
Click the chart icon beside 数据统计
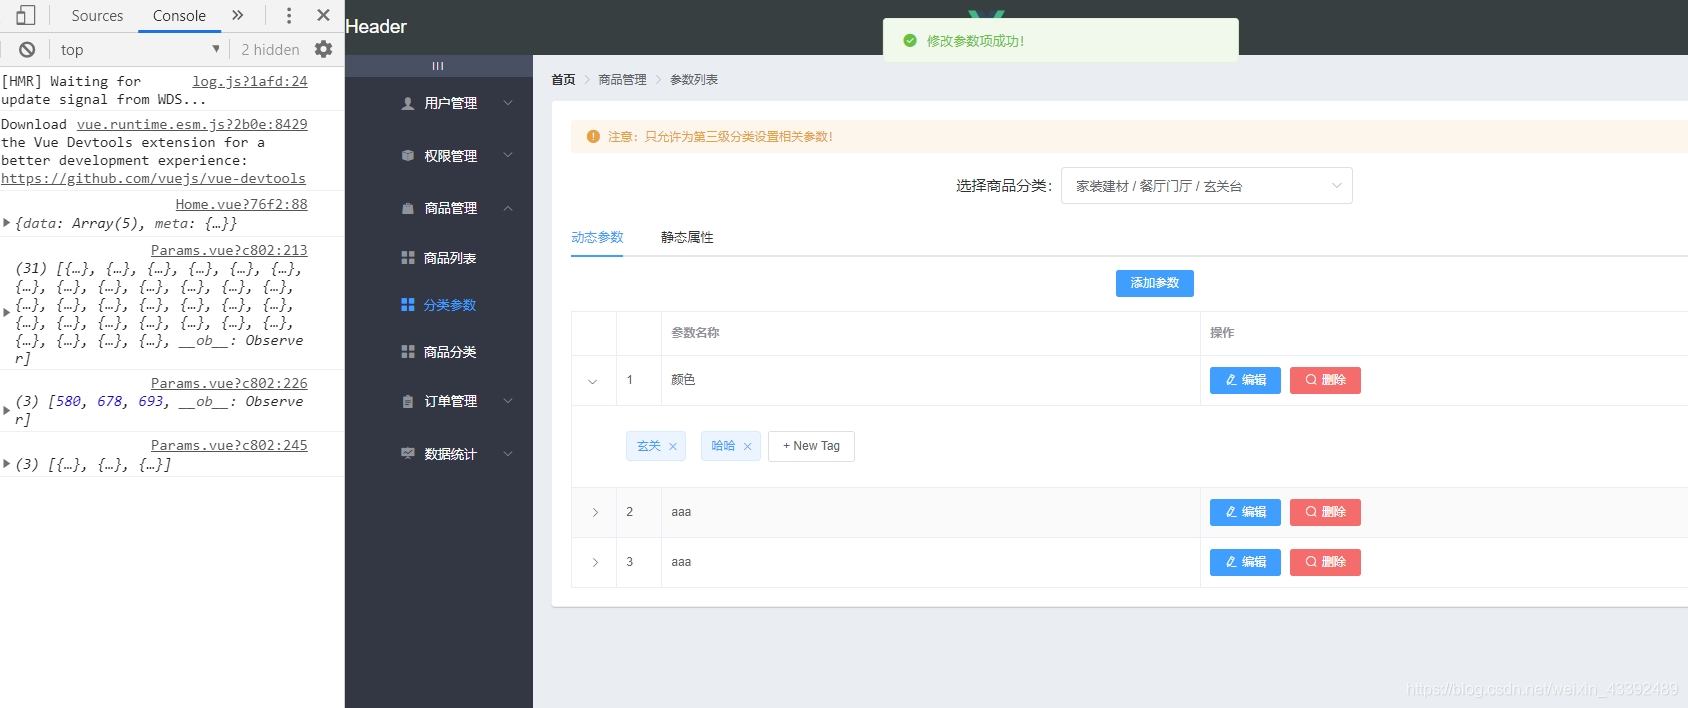(x=408, y=454)
